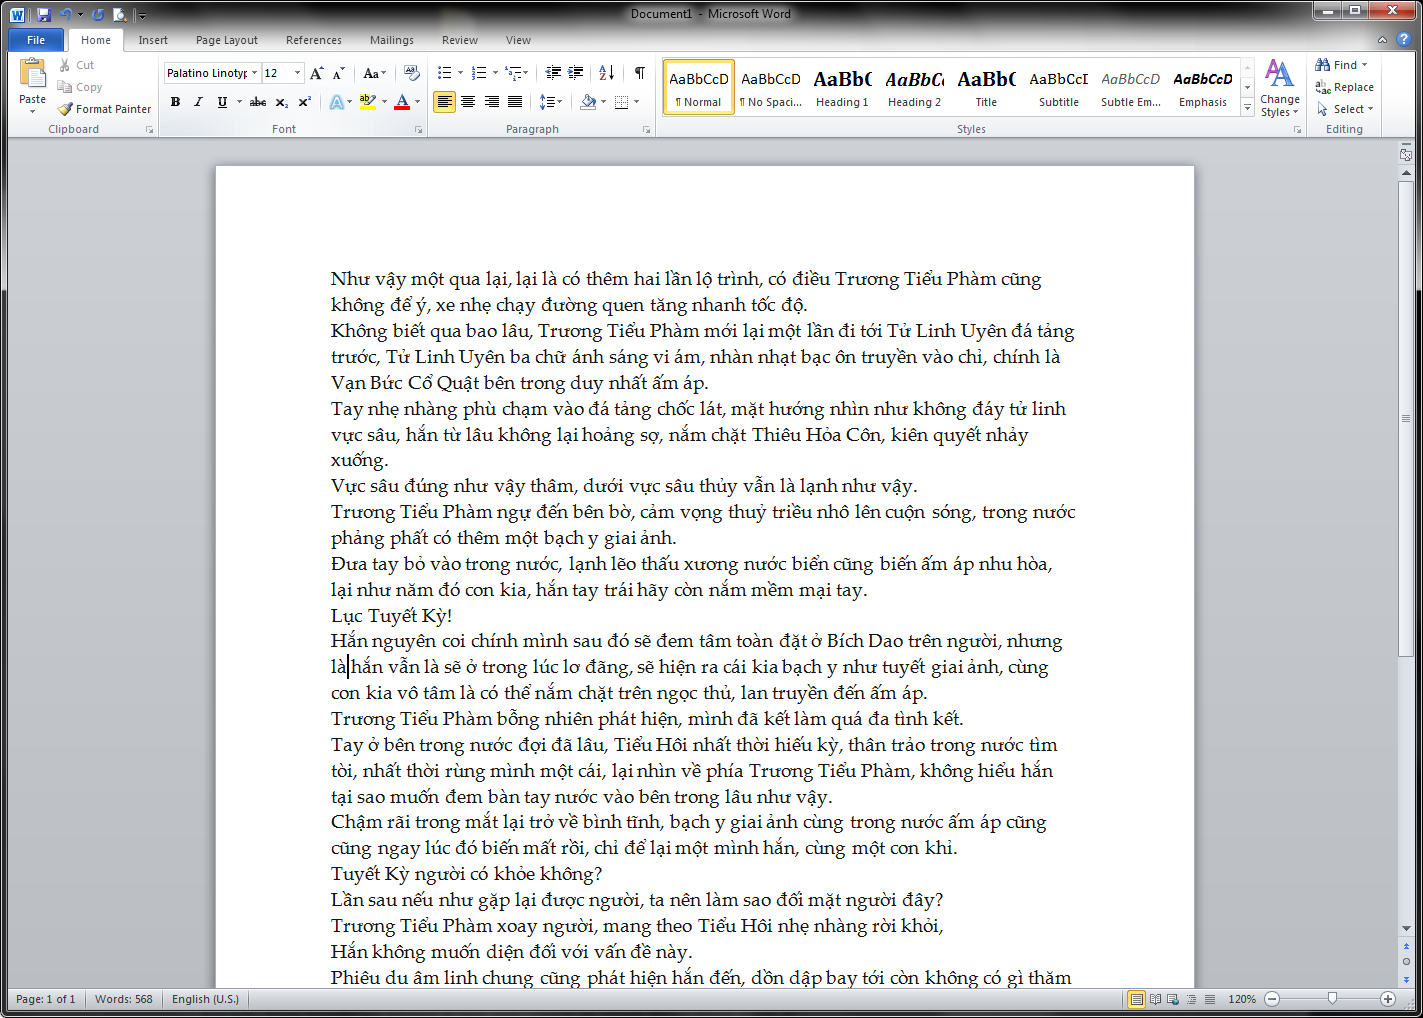
Task: Click the Grow Font icon
Action: (317, 73)
